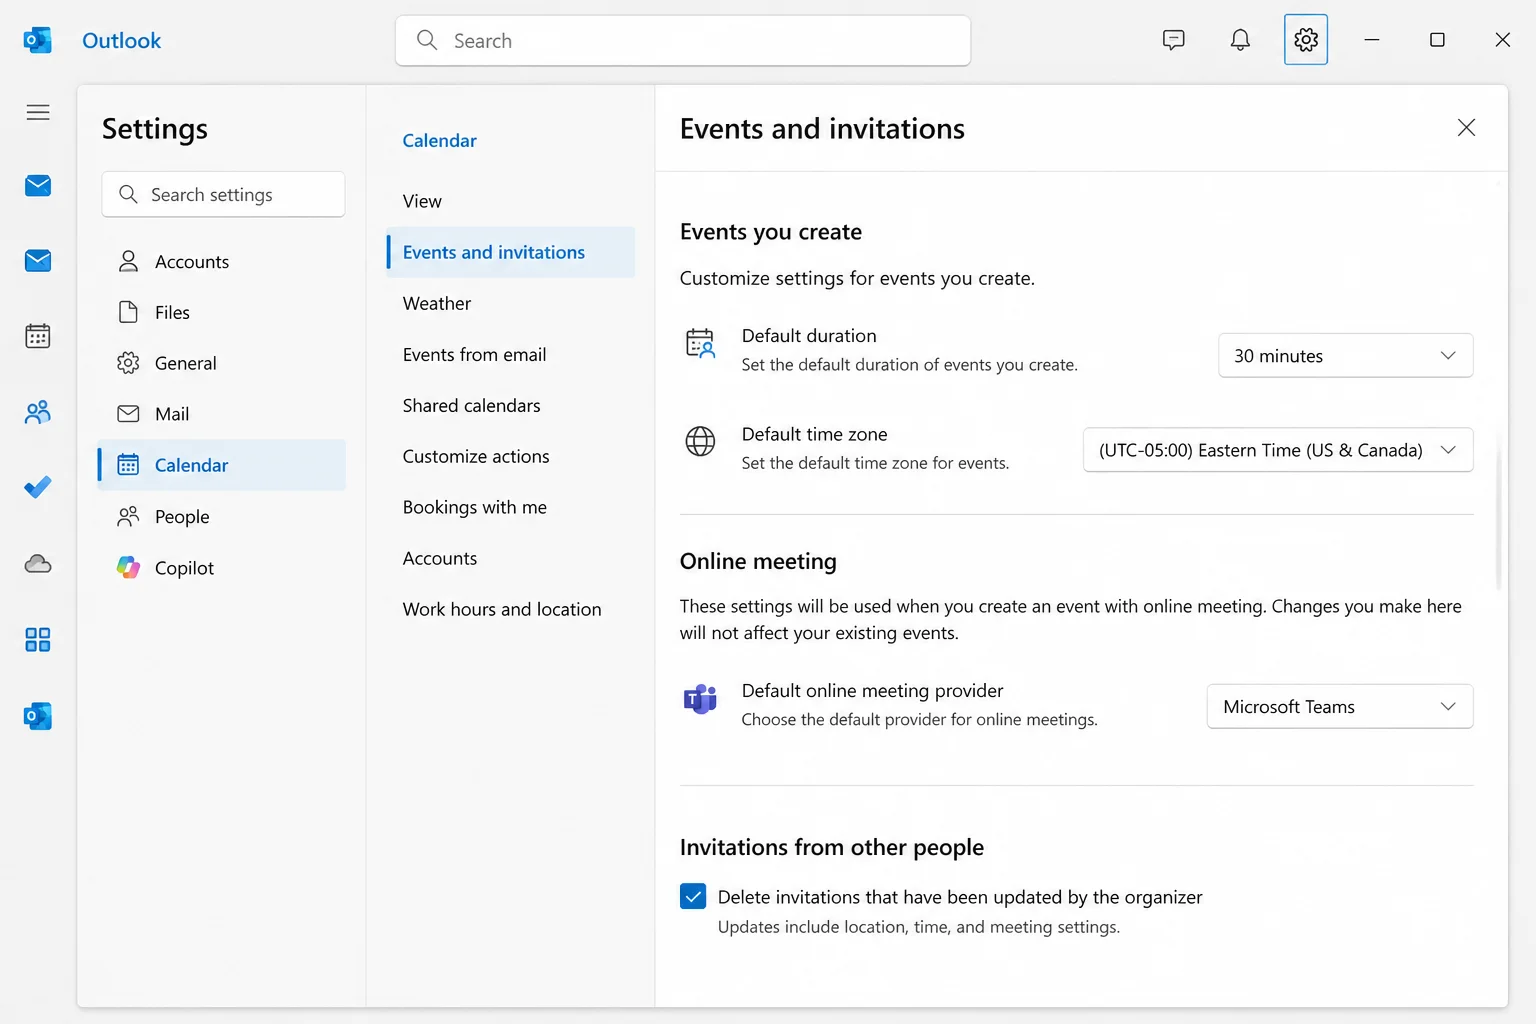Select Mail in Settings categories
Image resolution: width=1536 pixels, height=1024 pixels.
(222, 414)
